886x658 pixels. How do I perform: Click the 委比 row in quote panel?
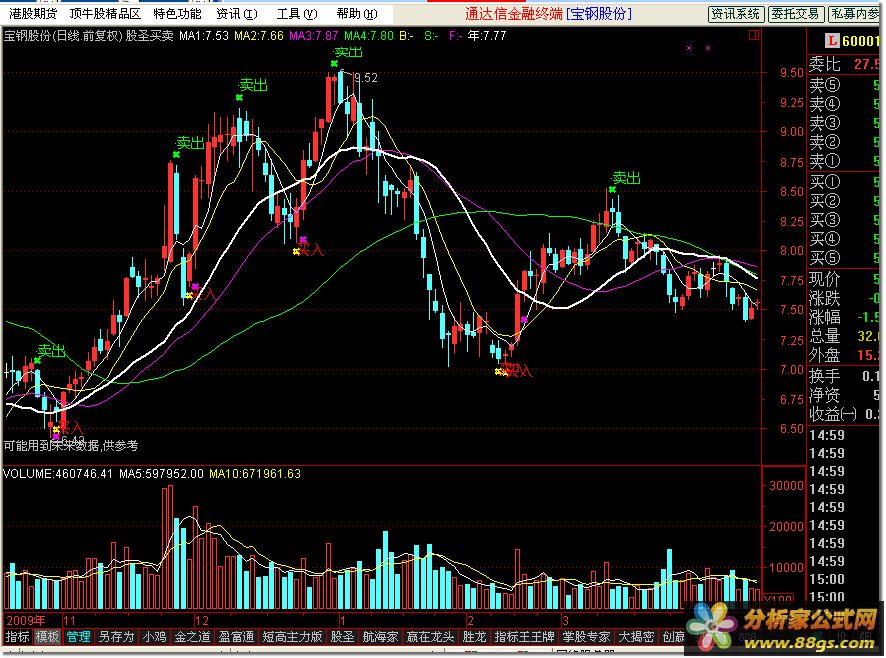(844, 64)
